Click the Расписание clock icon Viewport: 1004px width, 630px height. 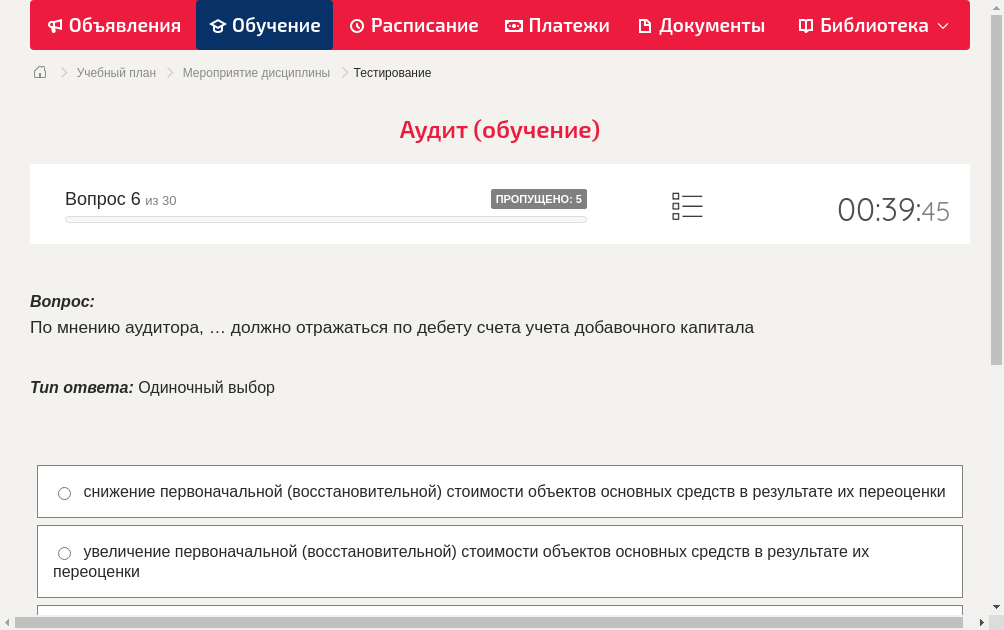point(356,25)
